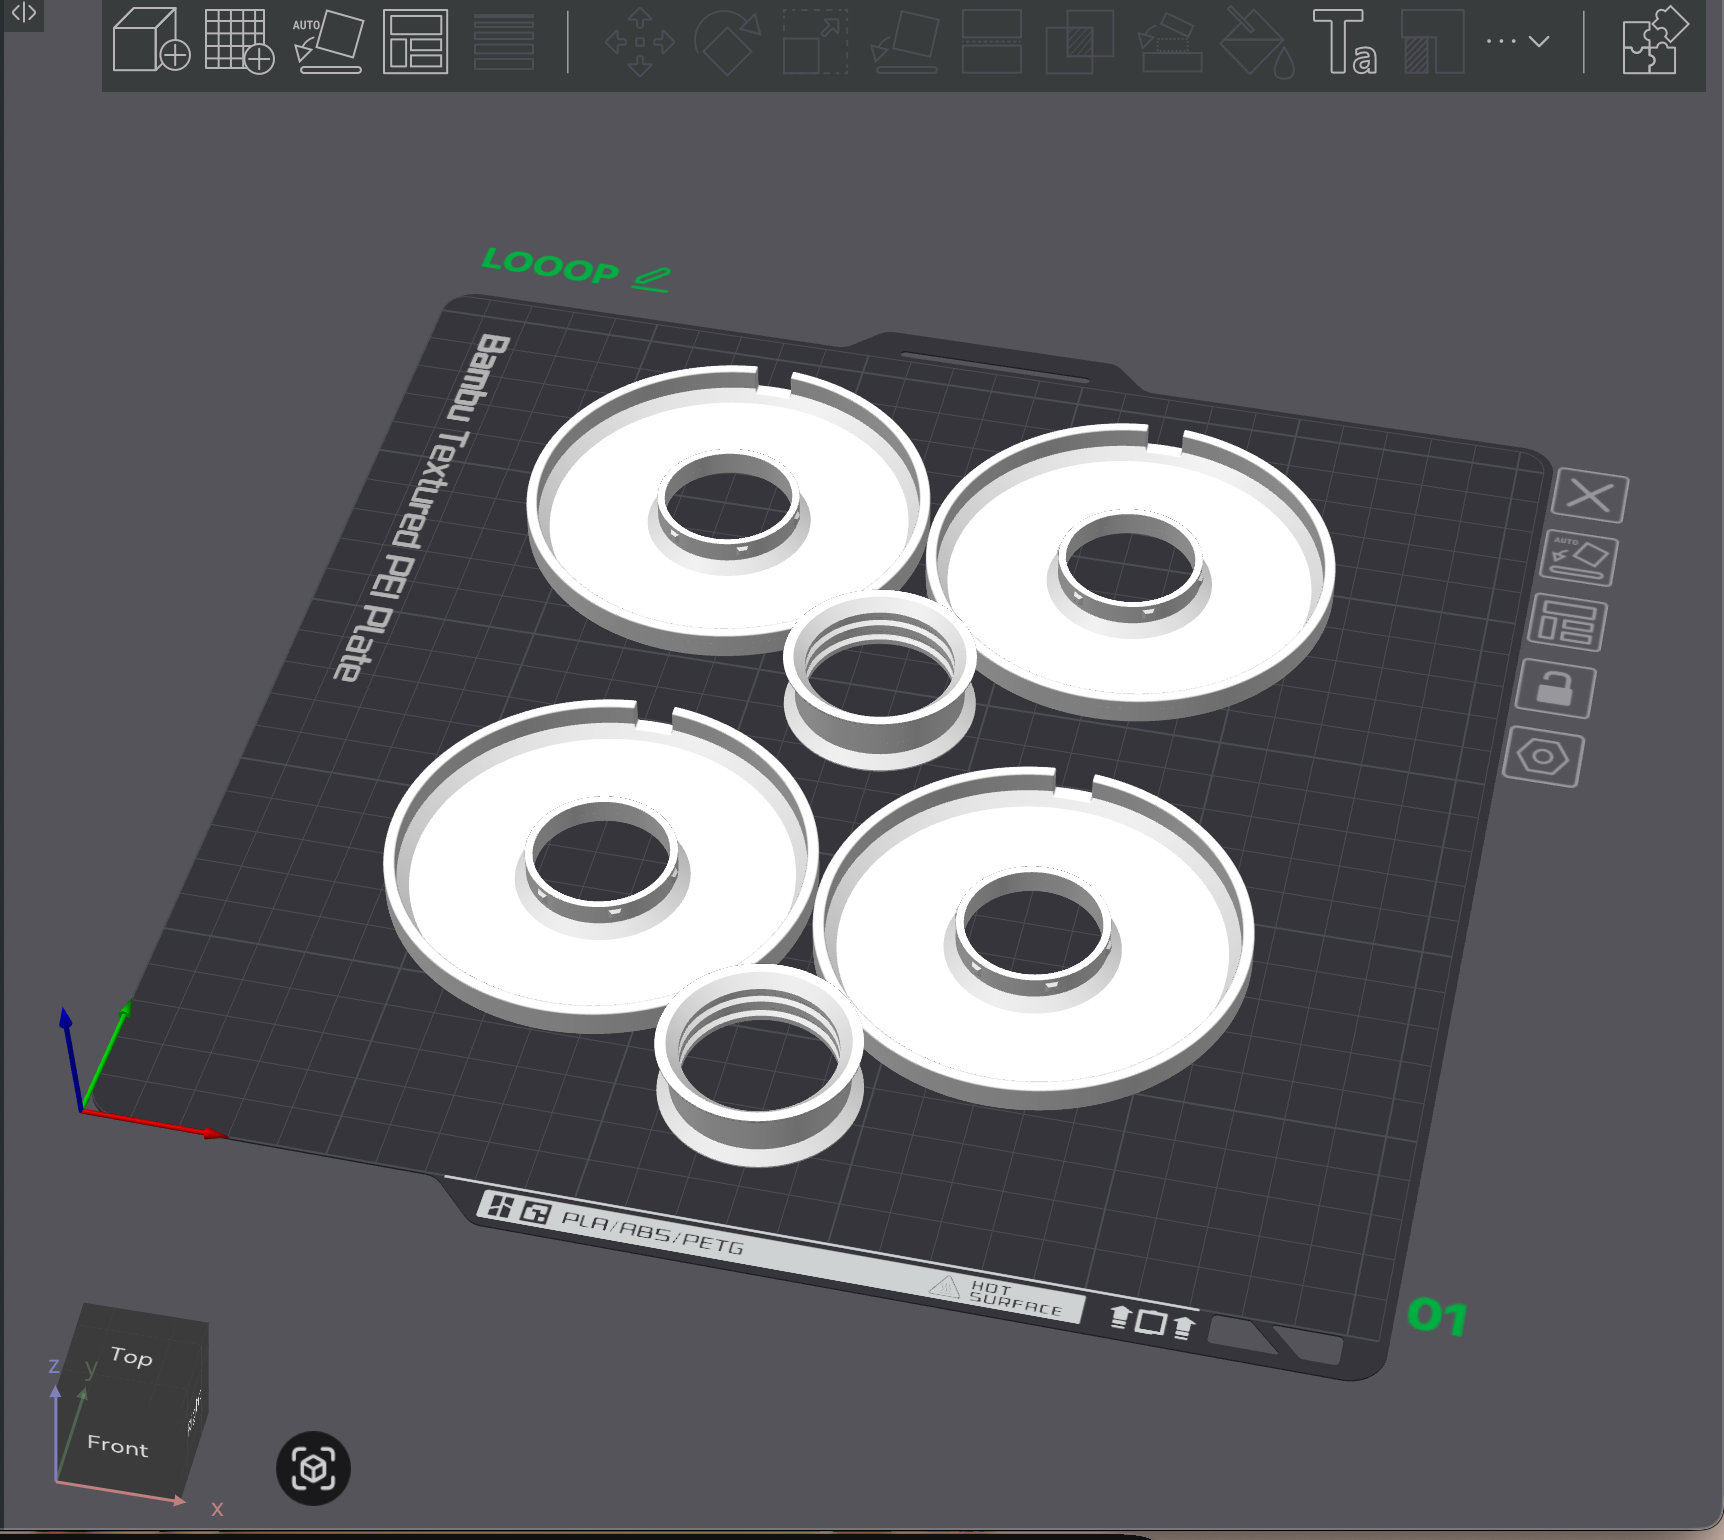
Task: Select the Scale tool
Action: click(x=815, y=42)
